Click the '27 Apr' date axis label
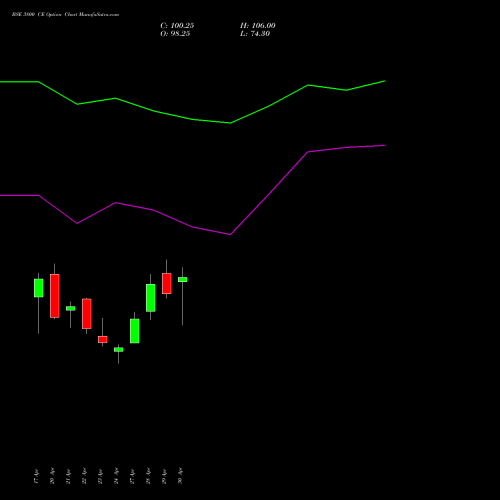 [x=132, y=476]
